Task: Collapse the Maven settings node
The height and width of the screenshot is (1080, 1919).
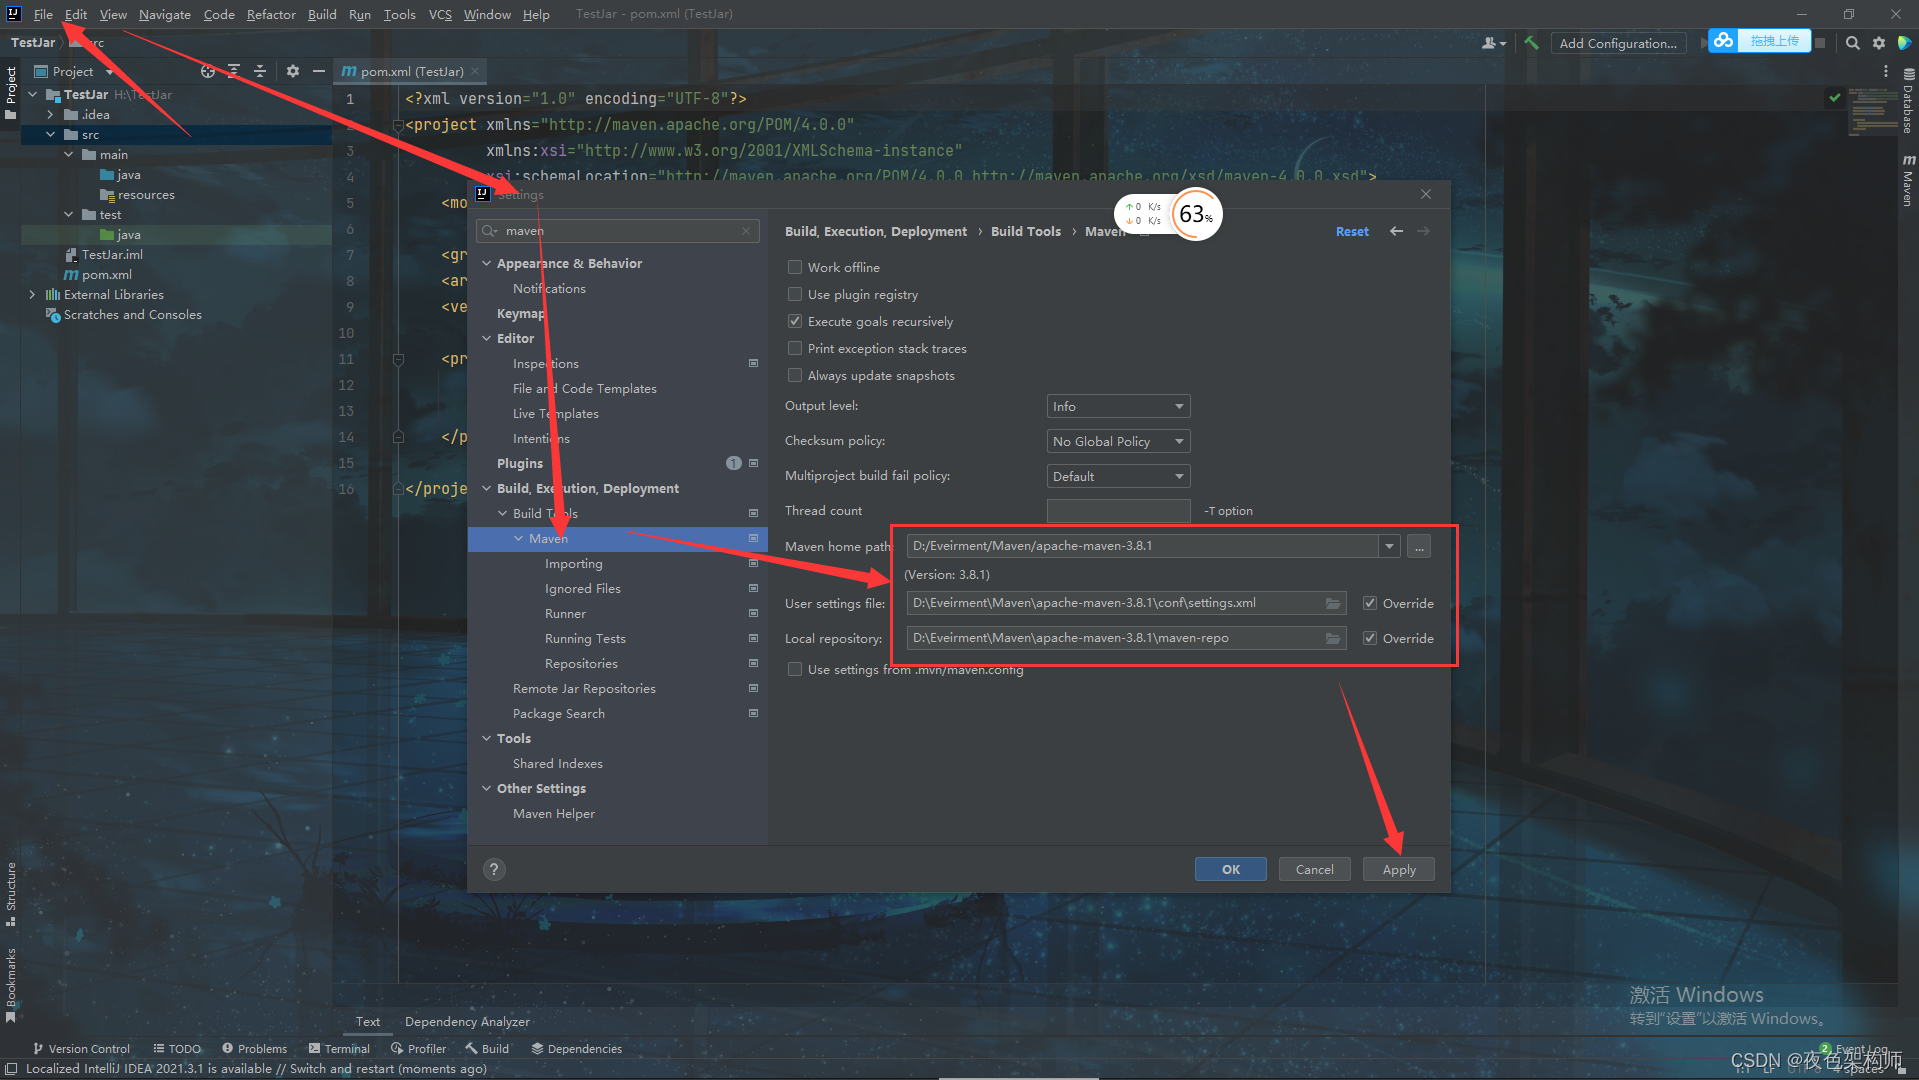Action: pyautogui.click(x=519, y=538)
